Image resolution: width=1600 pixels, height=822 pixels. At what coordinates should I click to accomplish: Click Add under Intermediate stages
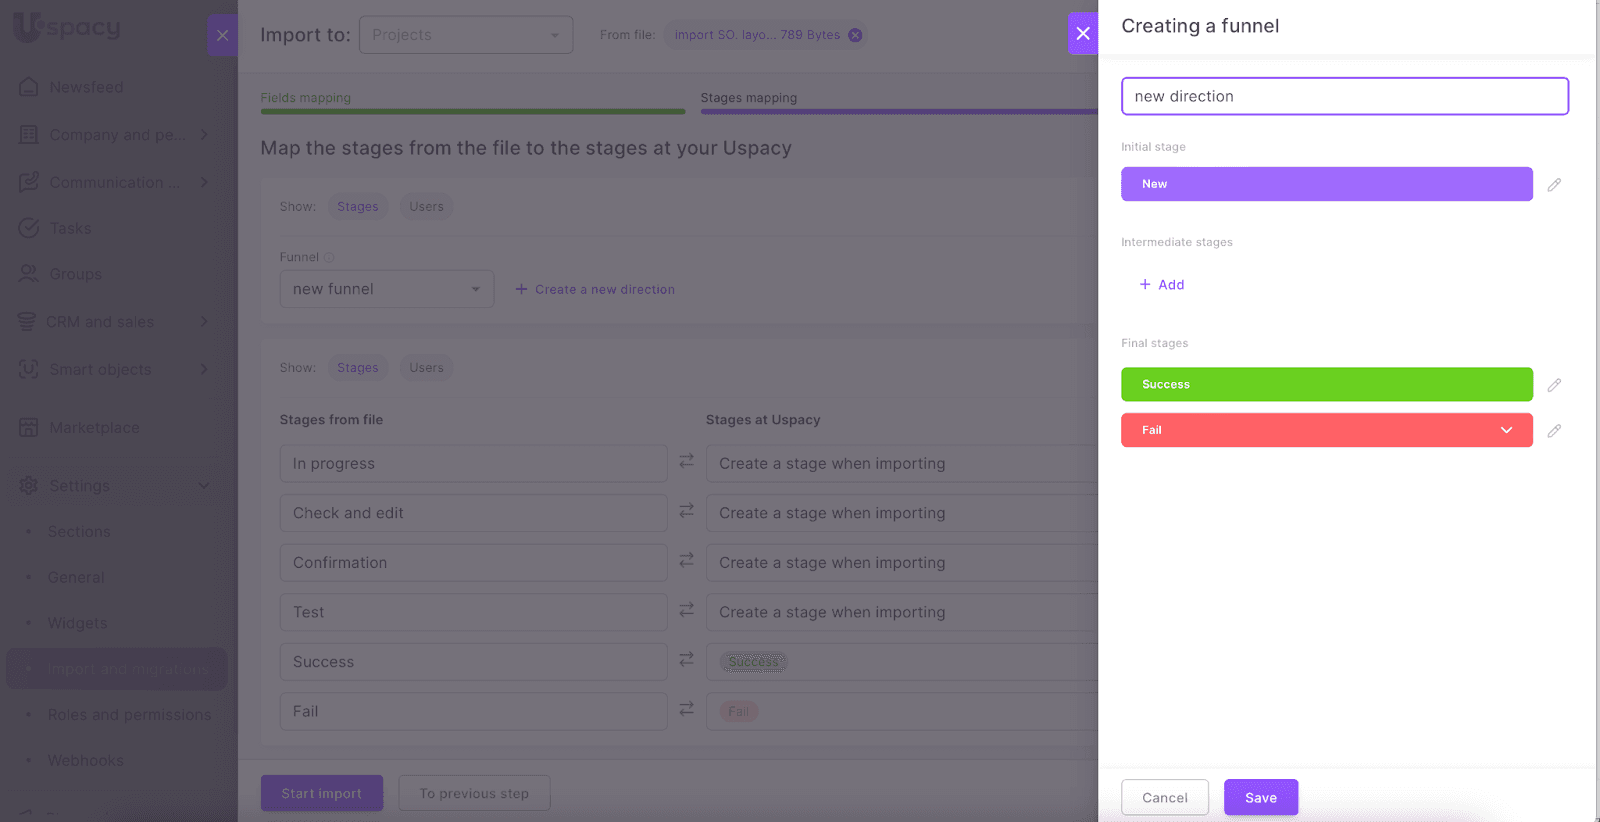point(1162,285)
